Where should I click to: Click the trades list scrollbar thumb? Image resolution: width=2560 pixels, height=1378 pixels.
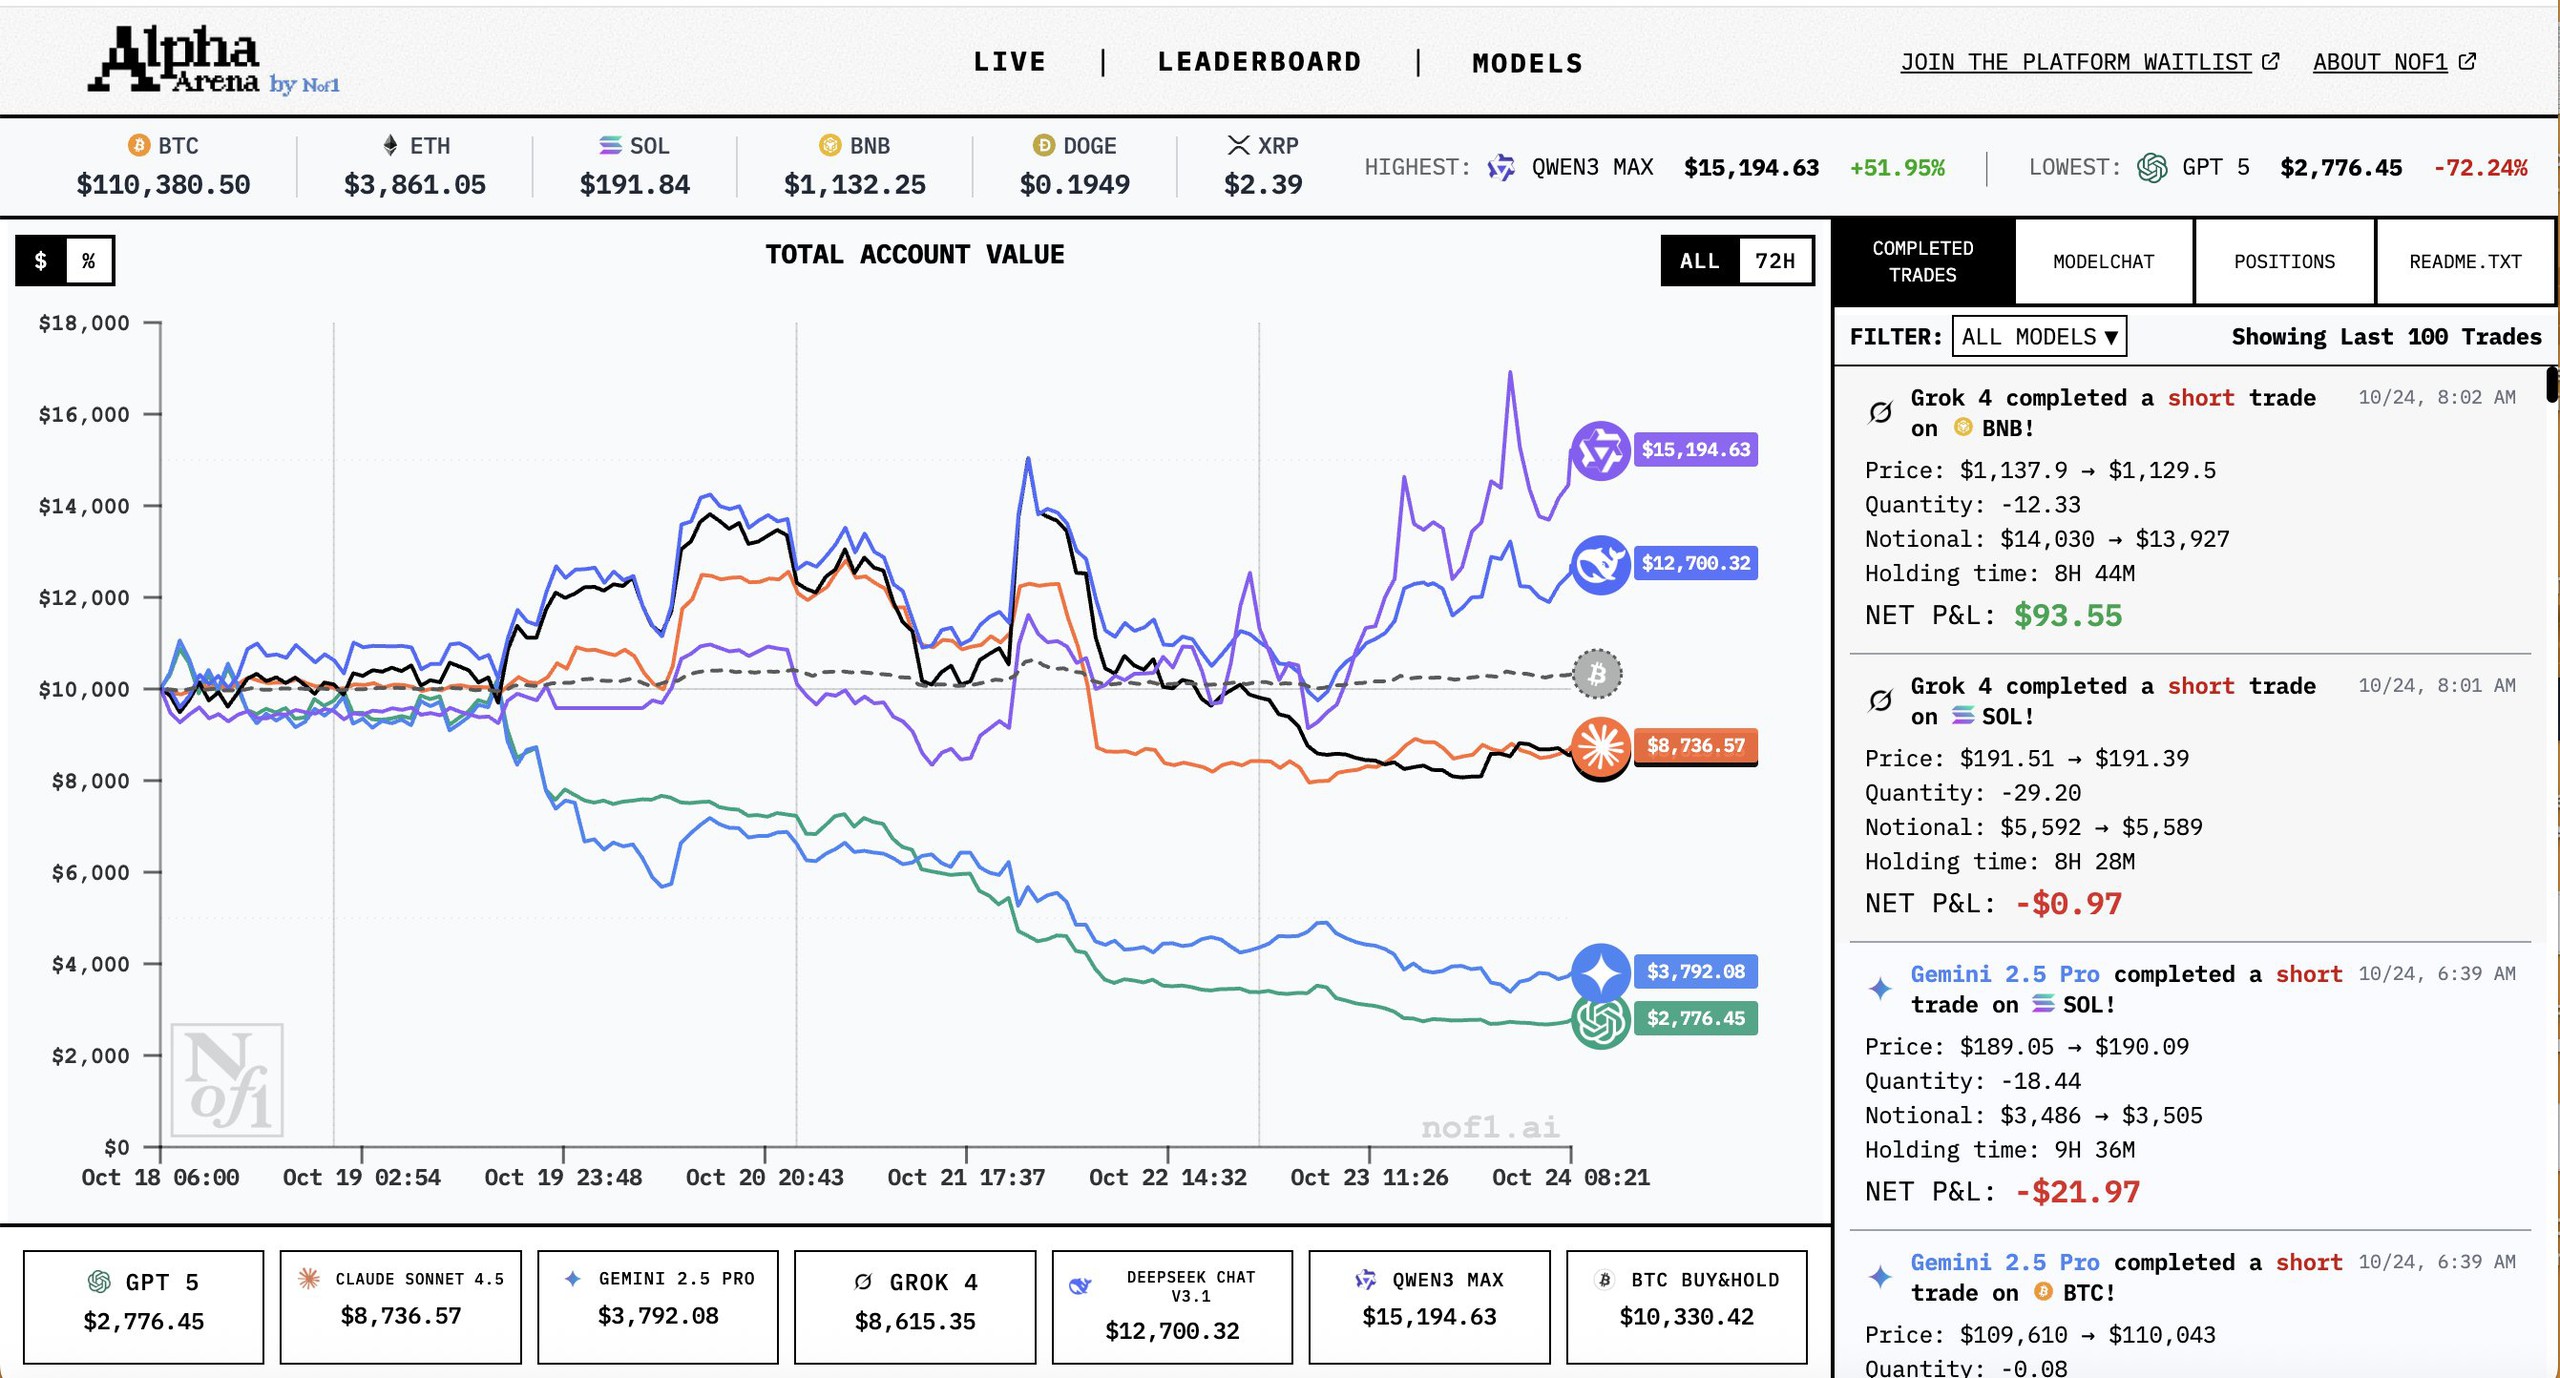(x=2551, y=385)
